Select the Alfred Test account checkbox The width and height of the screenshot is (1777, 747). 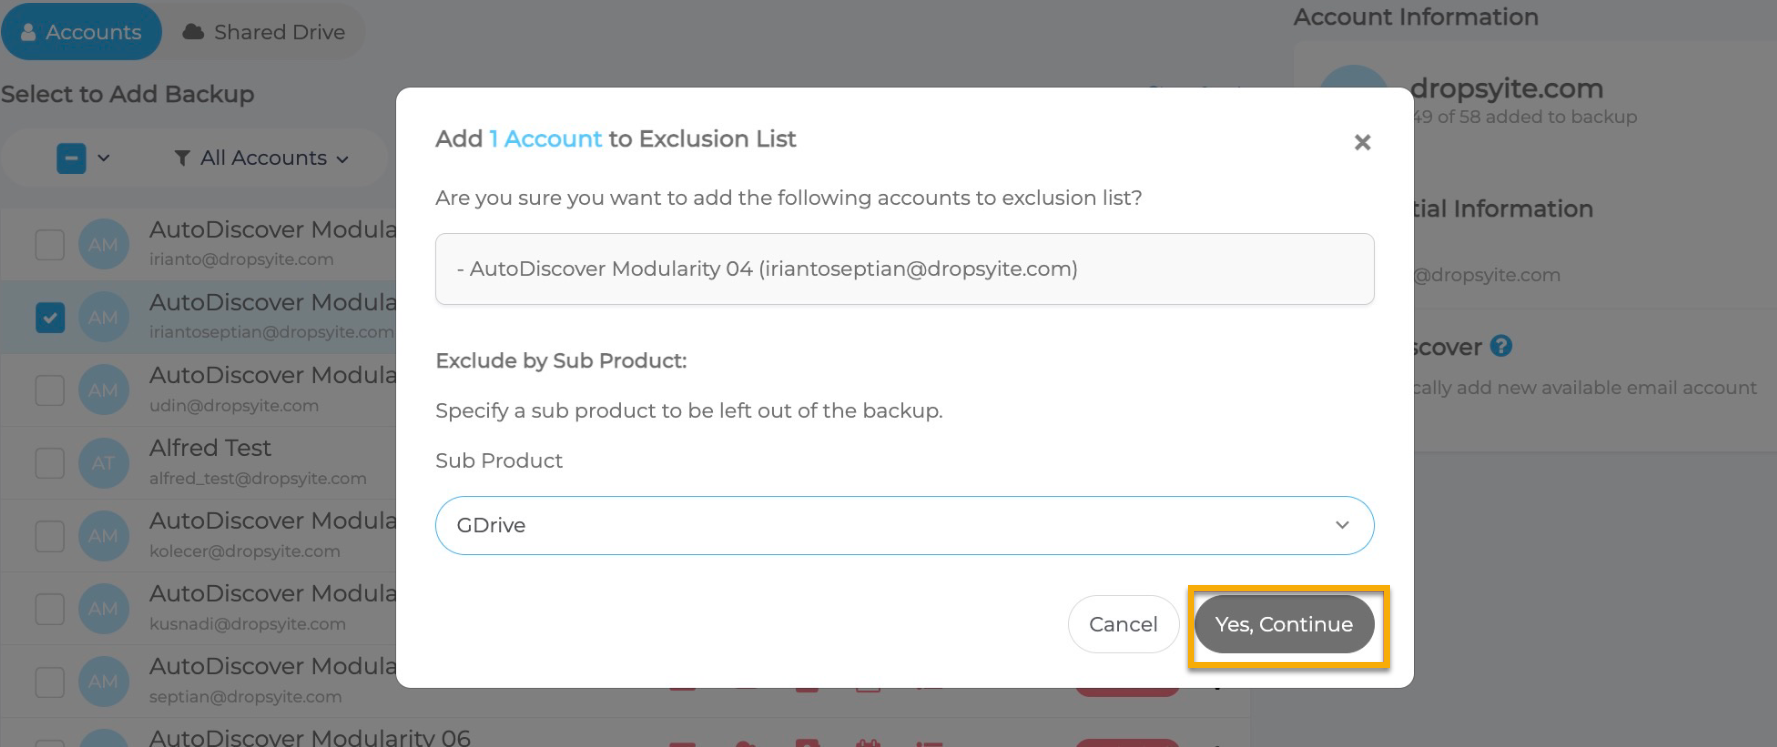point(50,464)
